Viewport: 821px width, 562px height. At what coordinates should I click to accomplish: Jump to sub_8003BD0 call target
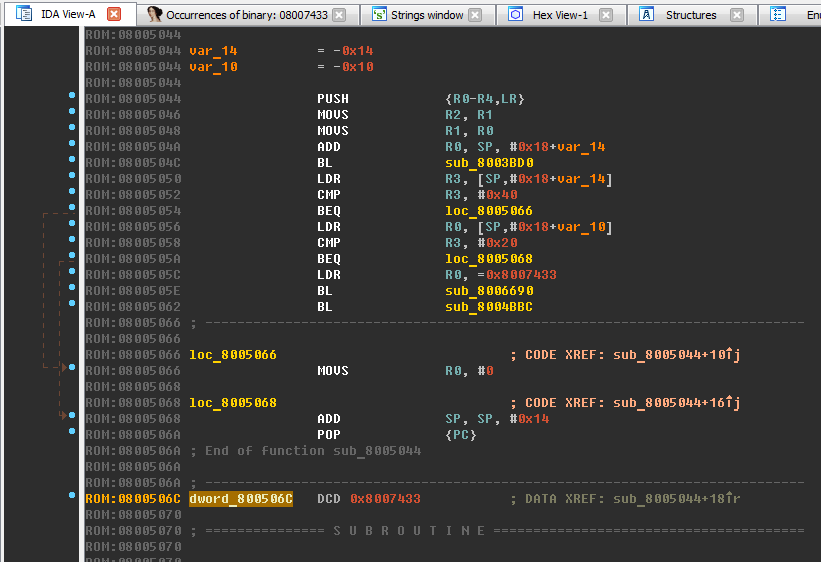click(489, 163)
